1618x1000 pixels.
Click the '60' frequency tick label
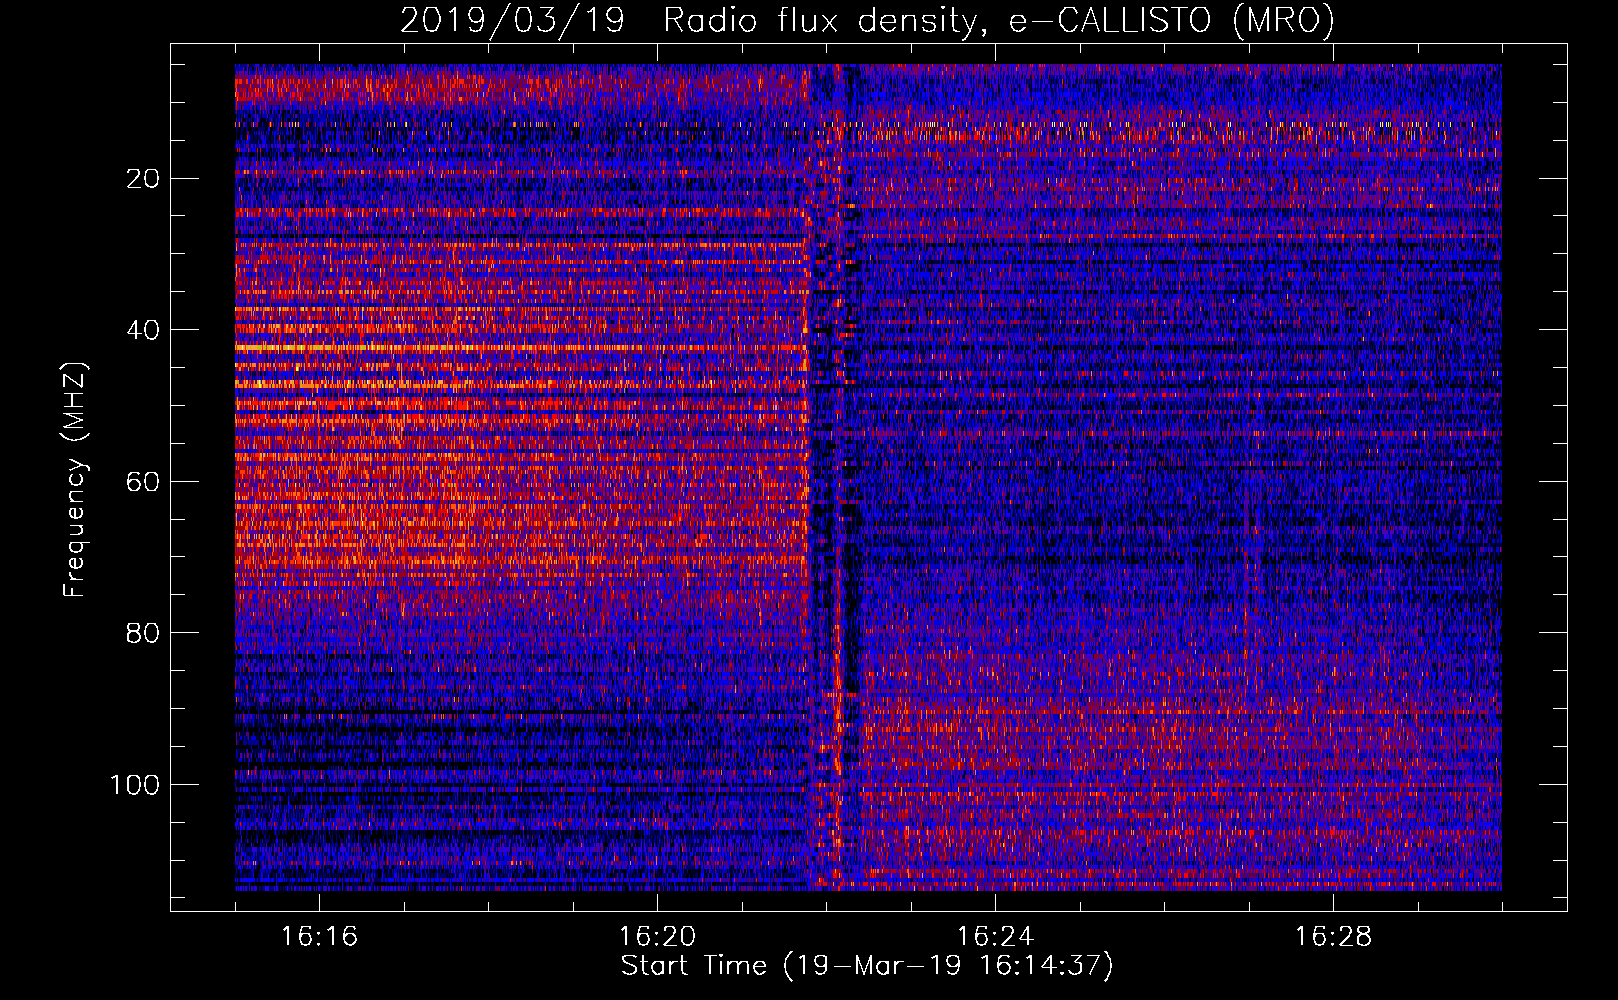point(143,482)
